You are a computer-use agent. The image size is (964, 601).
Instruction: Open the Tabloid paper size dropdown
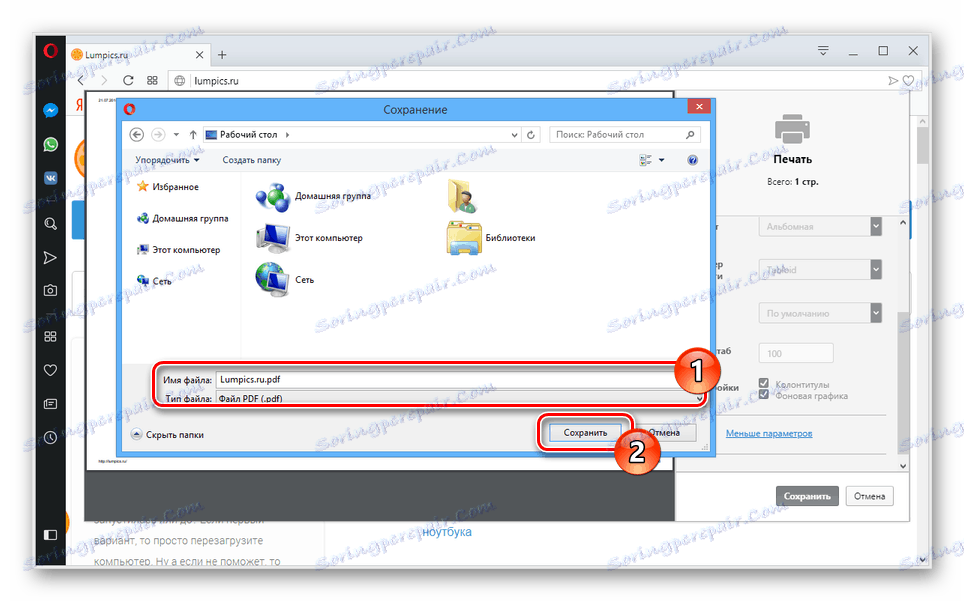click(x=820, y=269)
